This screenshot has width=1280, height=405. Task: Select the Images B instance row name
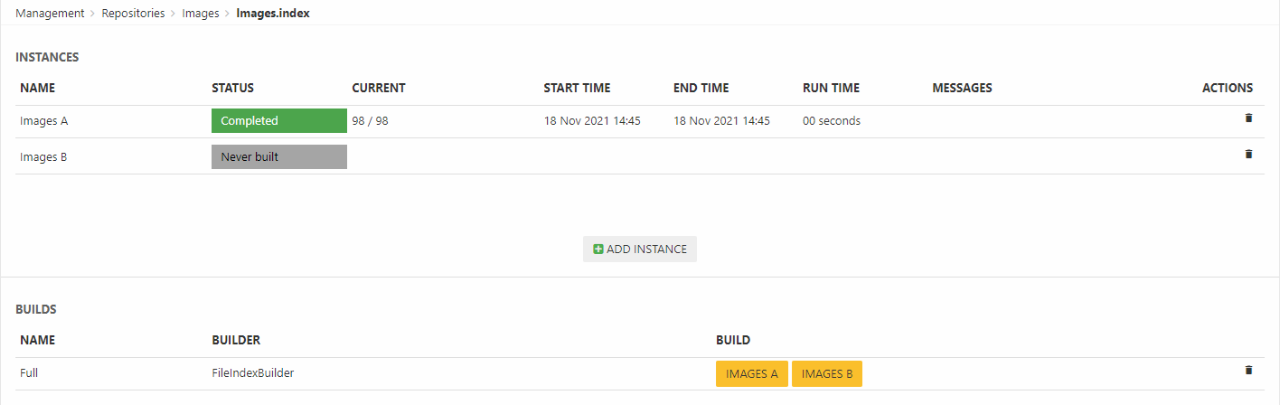click(x=44, y=157)
